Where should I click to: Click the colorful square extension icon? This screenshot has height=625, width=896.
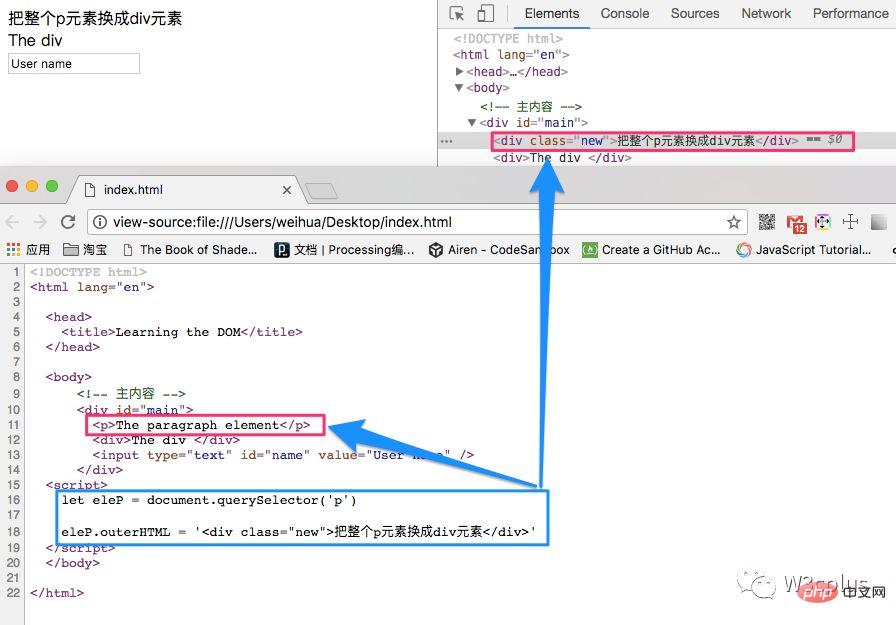coord(823,222)
